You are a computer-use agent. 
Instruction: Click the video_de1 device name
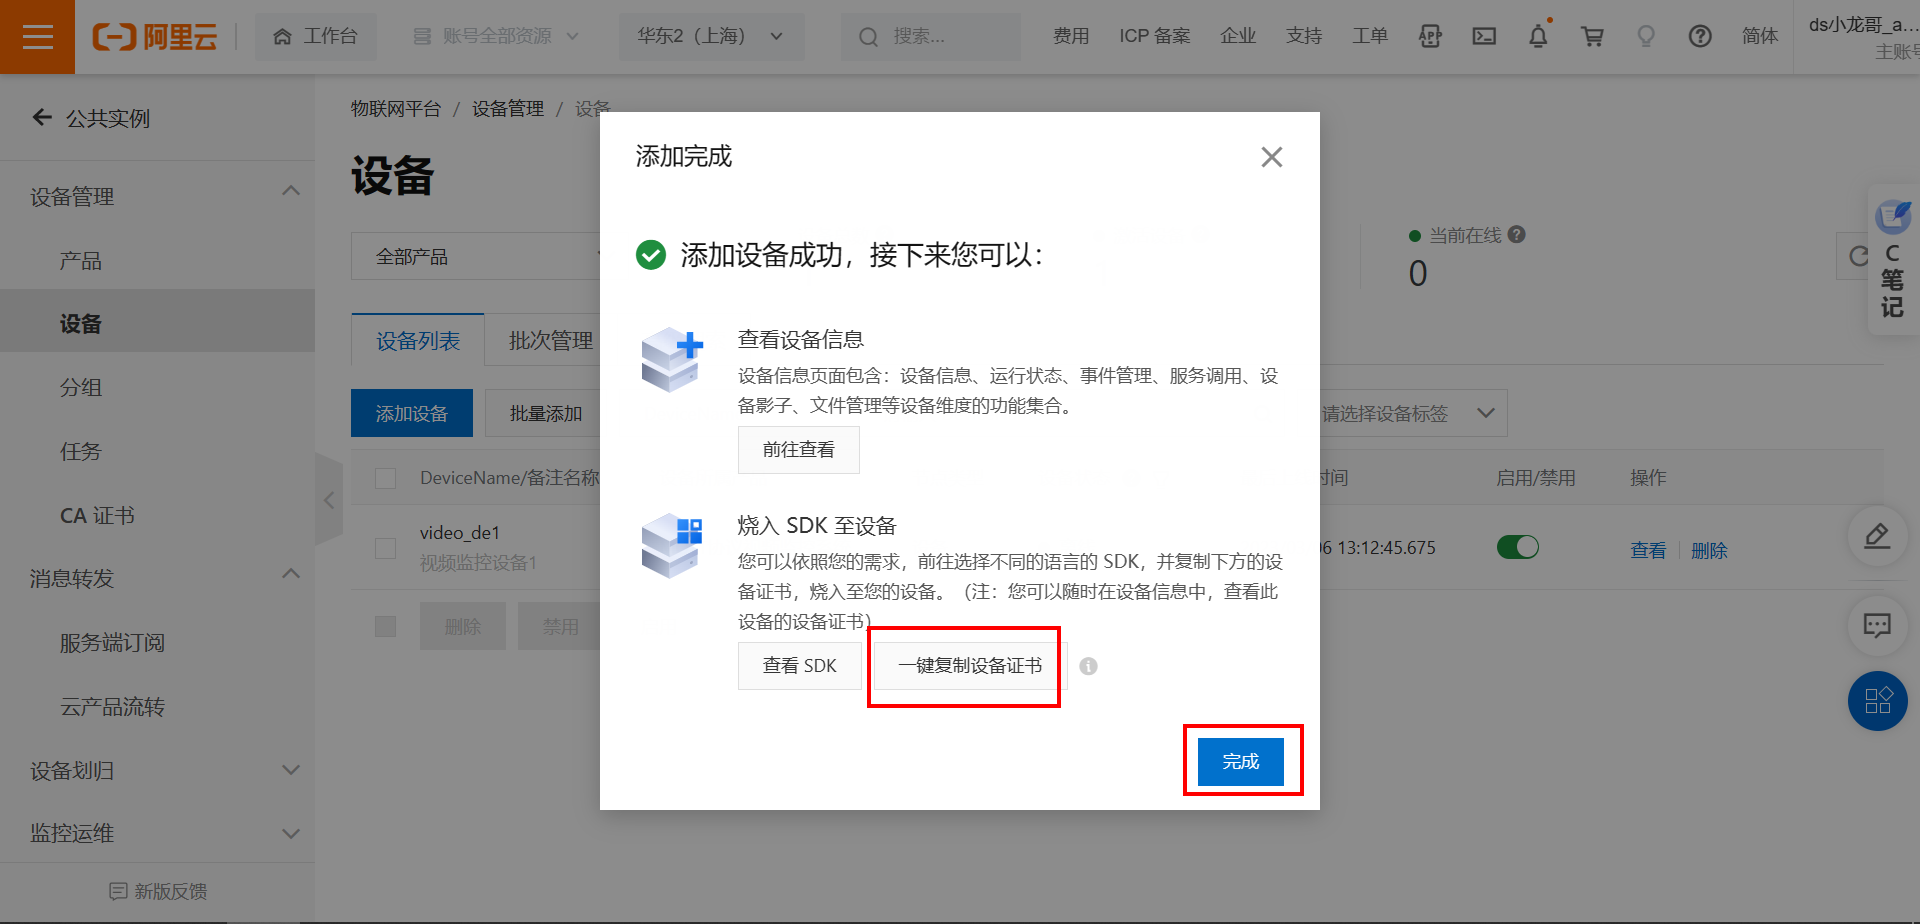point(460,533)
